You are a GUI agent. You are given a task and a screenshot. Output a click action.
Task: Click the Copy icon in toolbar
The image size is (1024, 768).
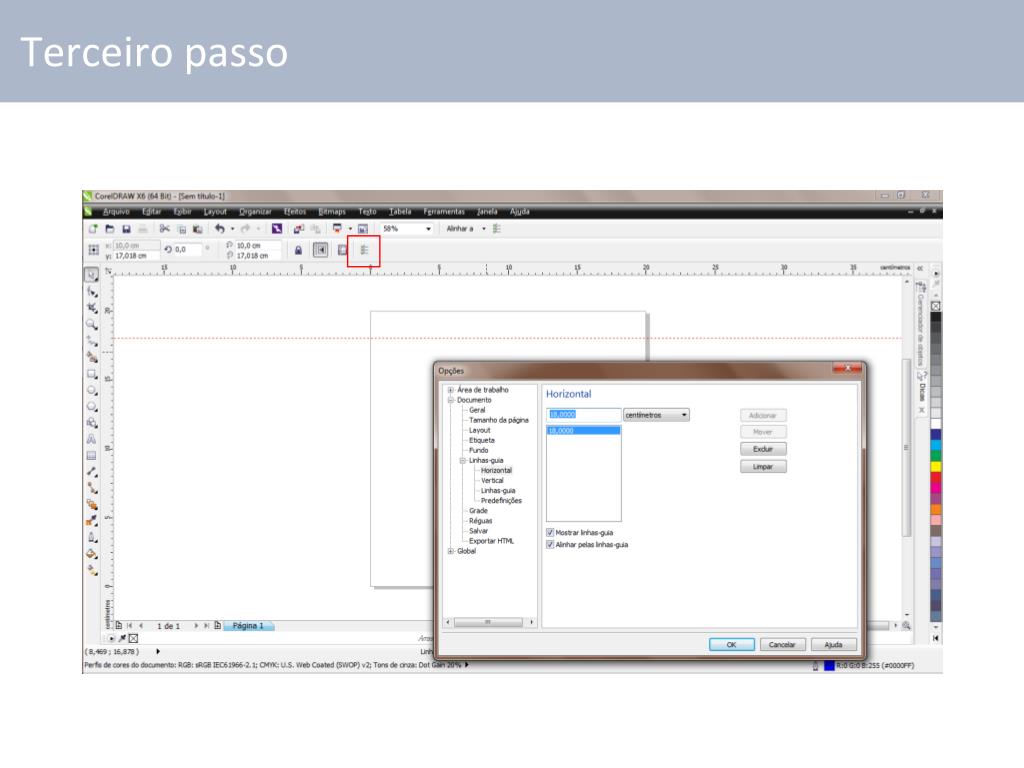pyautogui.click(x=182, y=229)
